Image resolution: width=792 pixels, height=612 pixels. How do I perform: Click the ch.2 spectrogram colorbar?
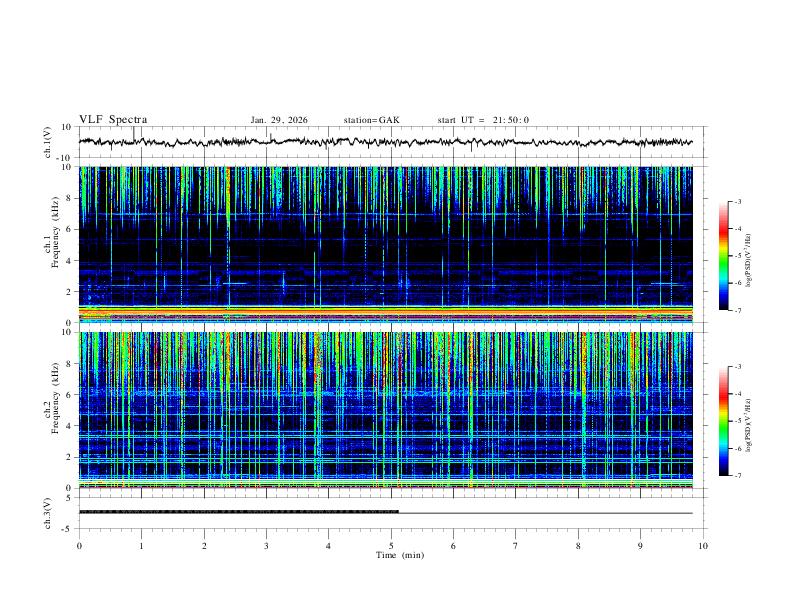point(723,421)
